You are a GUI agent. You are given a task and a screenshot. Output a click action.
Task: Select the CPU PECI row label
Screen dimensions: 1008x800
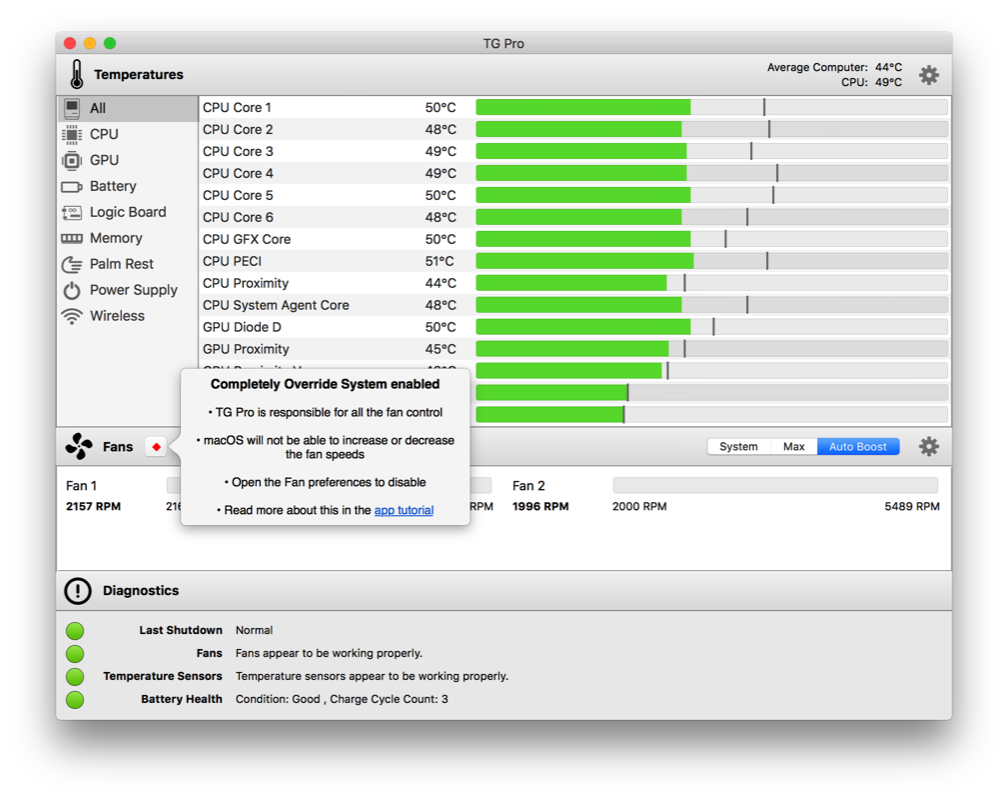click(232, 261)
